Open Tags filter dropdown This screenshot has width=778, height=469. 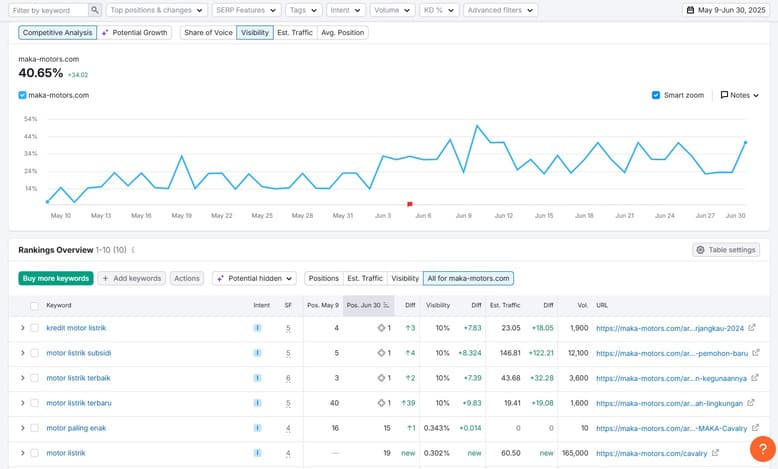point(304,10)
